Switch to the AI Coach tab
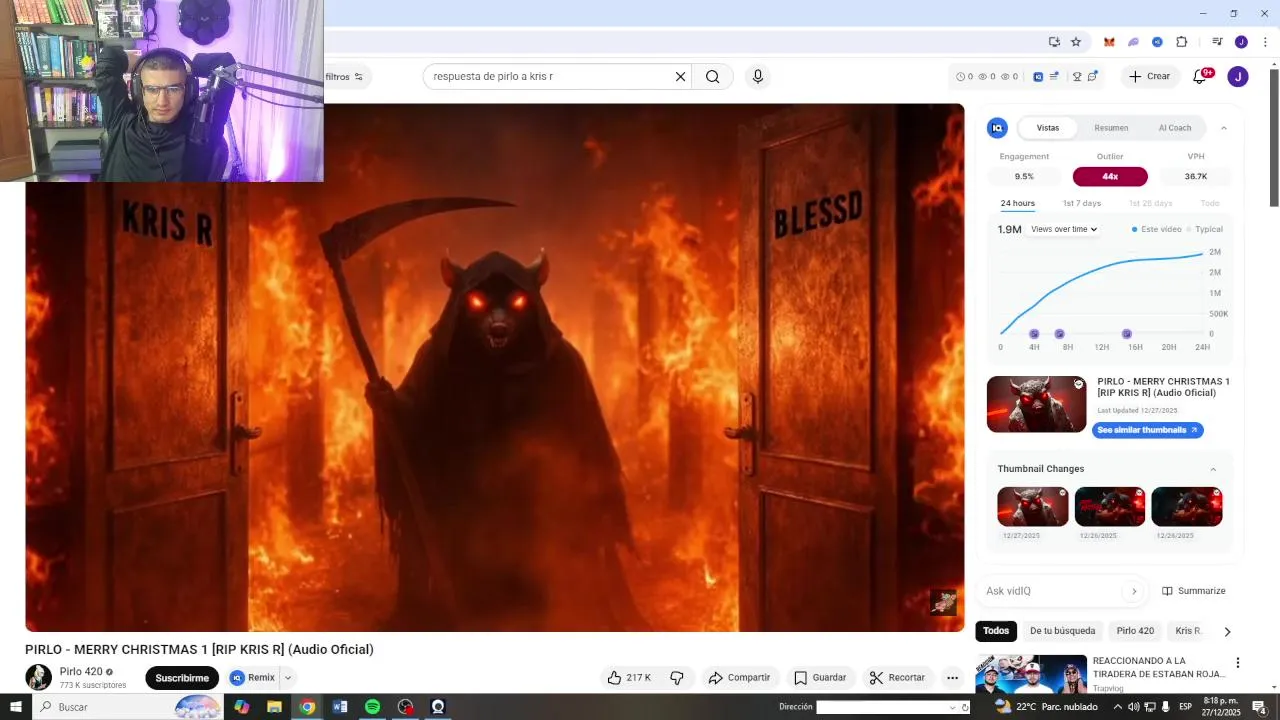This screenshot has width=1280, height=720. pyautogui.click(x=1175, y=128)
